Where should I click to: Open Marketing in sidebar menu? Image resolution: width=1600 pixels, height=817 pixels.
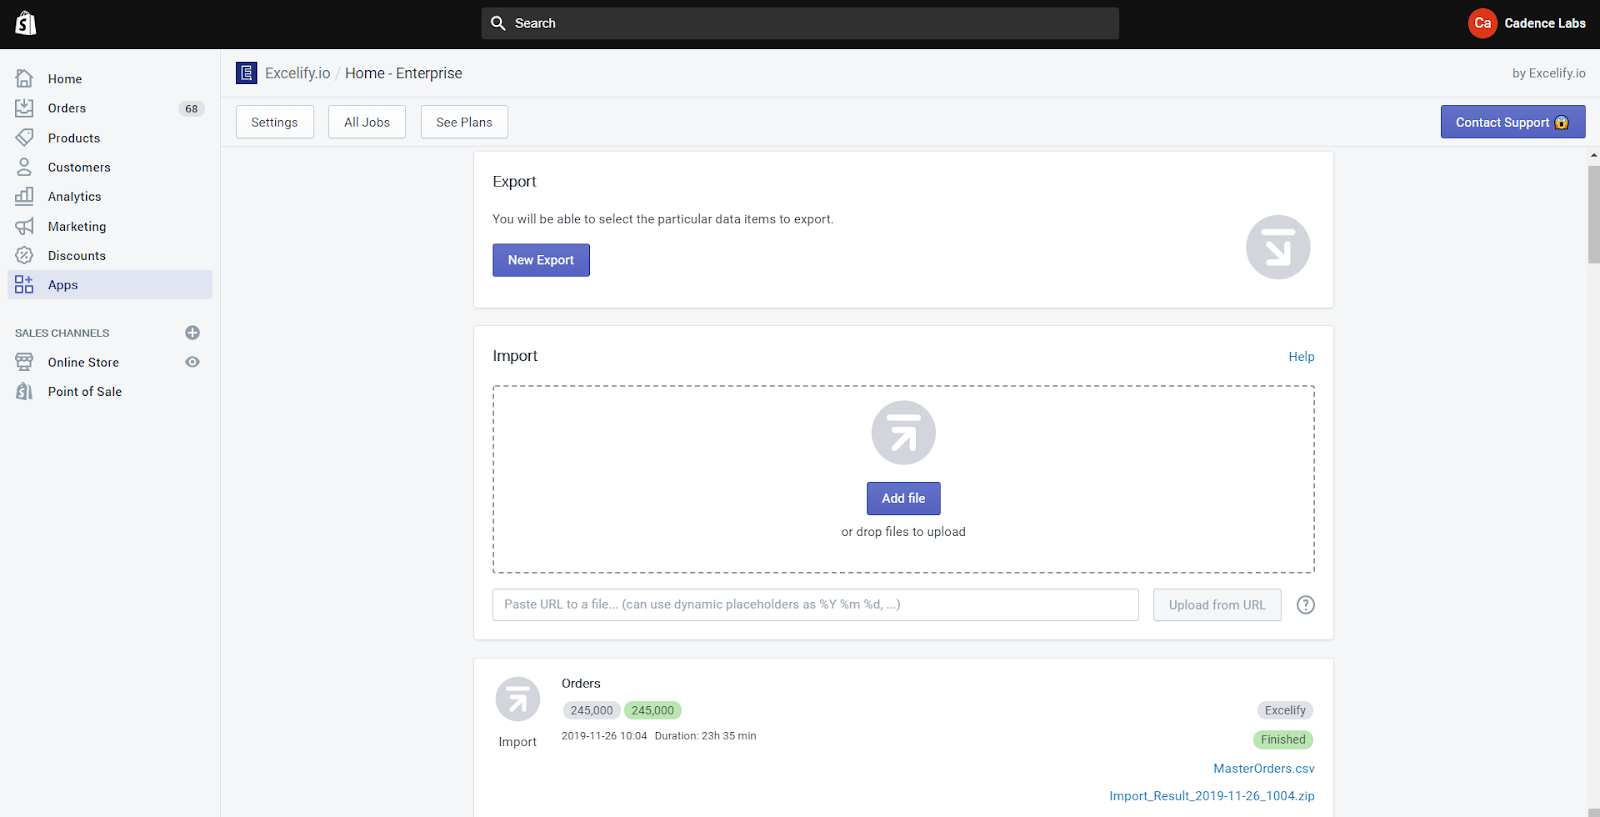(x=77, y=226)
